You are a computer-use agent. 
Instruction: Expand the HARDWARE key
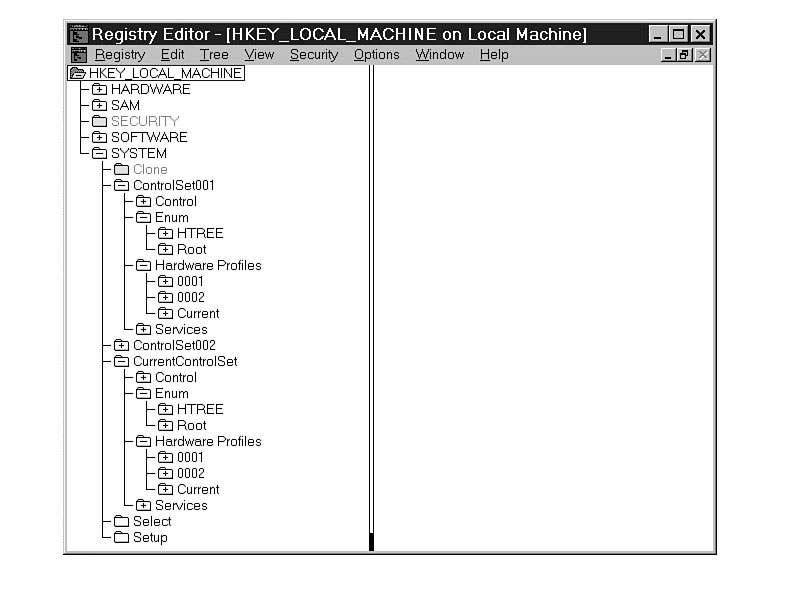(x=99, y=89)
